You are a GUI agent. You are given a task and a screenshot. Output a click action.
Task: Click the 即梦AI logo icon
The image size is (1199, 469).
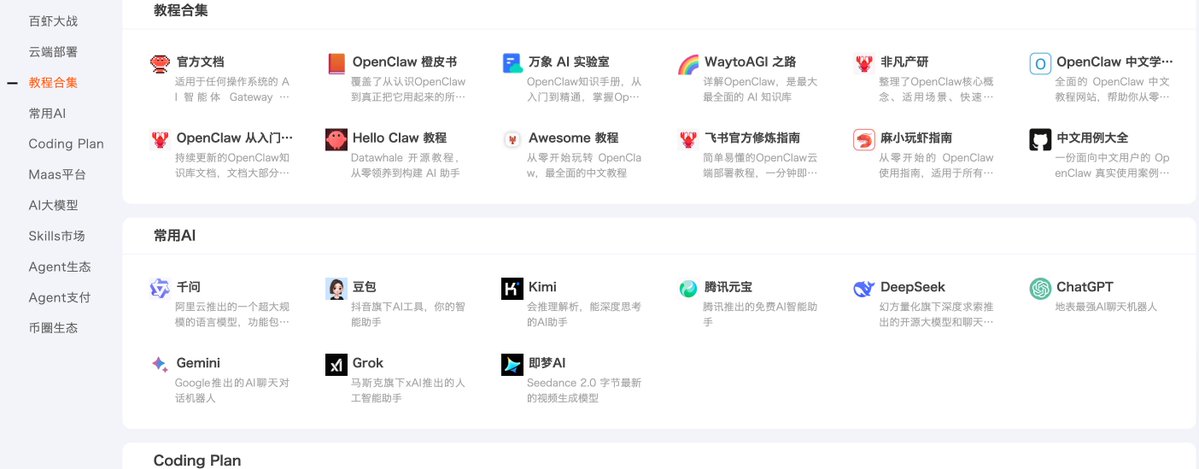point(512,364)
